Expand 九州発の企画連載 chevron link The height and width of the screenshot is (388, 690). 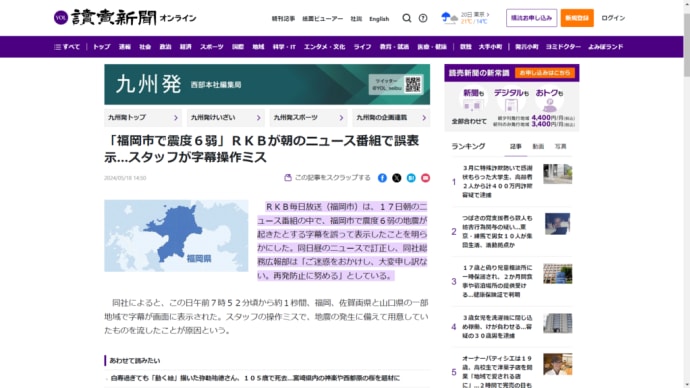coord(391,117)
